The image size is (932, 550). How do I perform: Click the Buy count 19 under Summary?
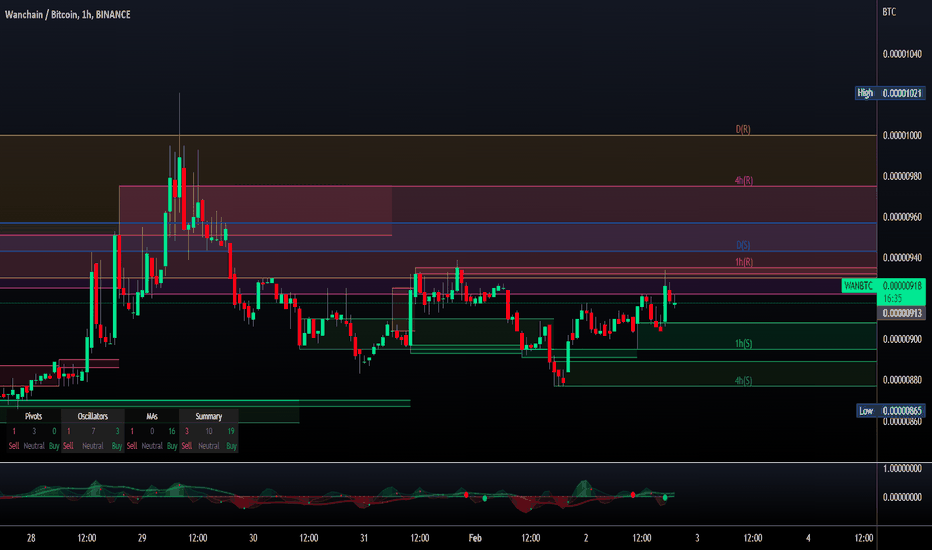click(x=231, y=431)
